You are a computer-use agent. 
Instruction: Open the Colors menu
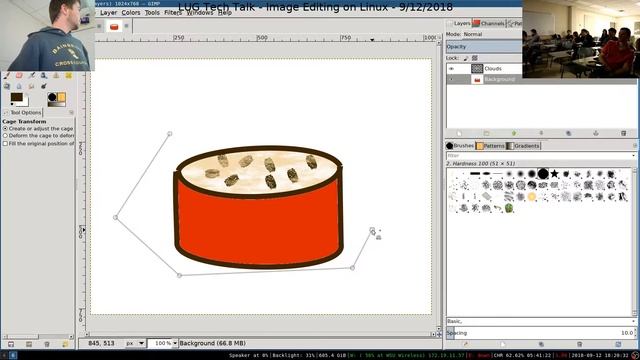[131, 13]
